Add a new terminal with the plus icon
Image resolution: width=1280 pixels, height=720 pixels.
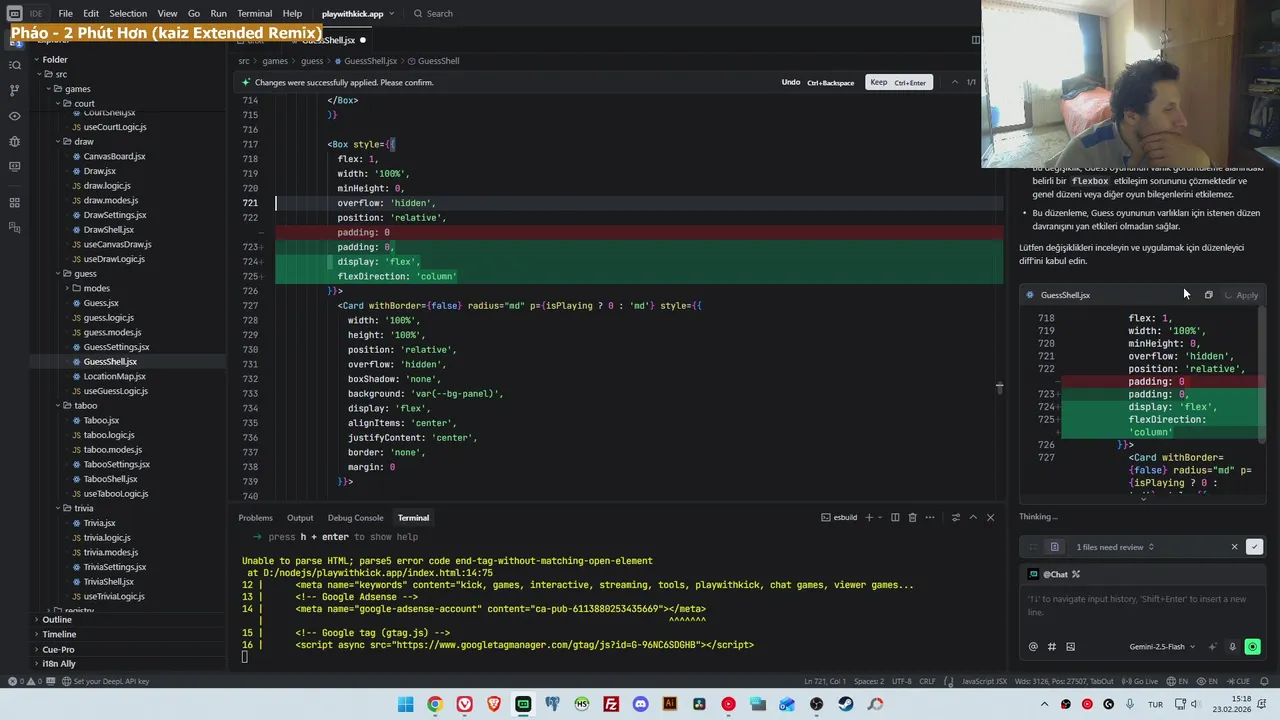click(868, 517)
